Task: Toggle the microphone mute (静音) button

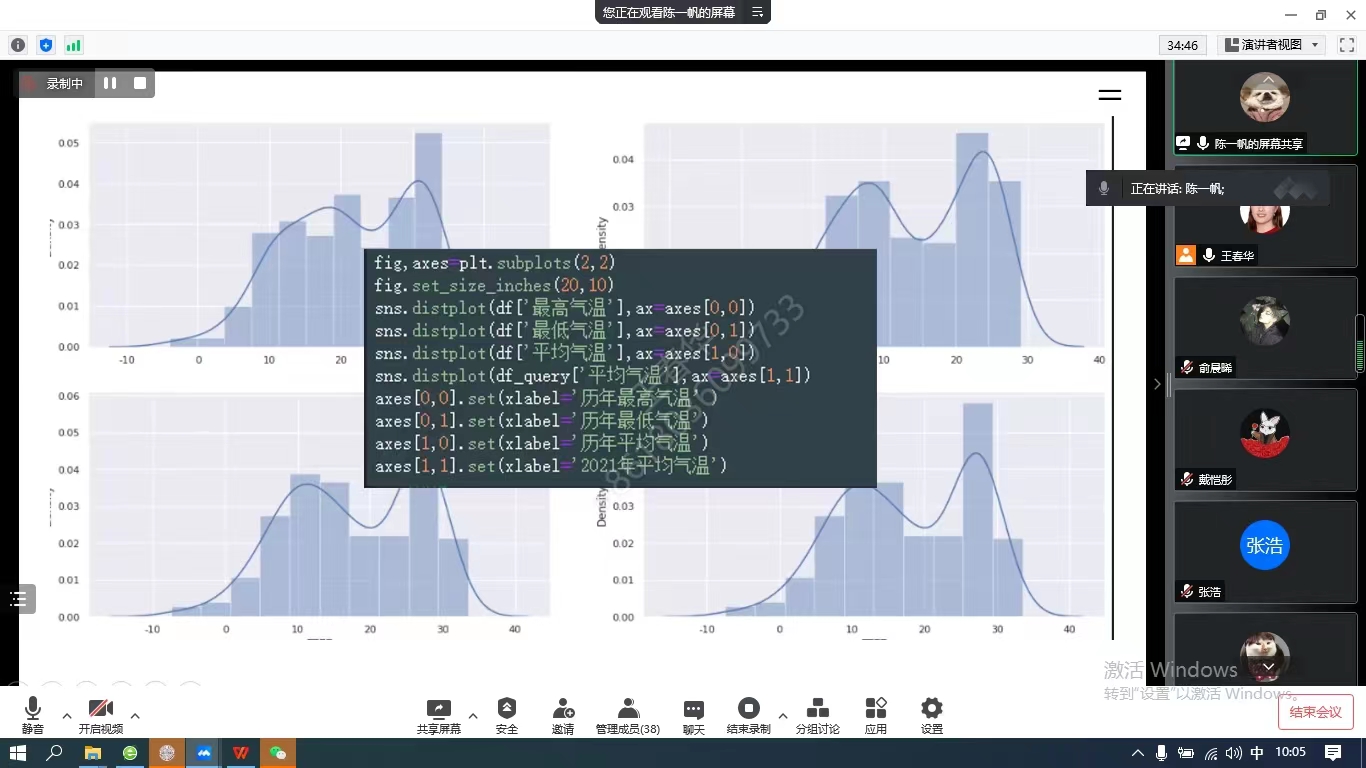Action: pos(33,716)
